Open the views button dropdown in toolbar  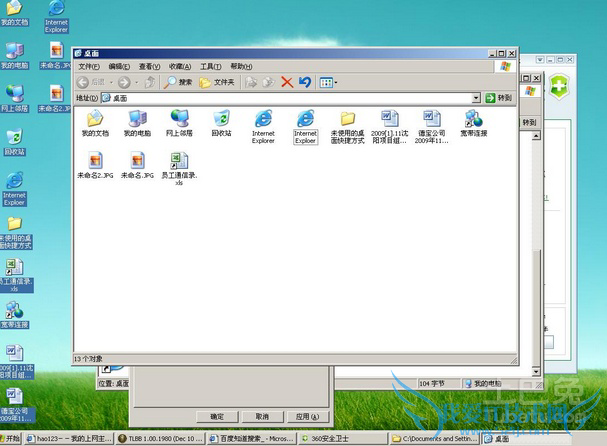click(335, 82)
